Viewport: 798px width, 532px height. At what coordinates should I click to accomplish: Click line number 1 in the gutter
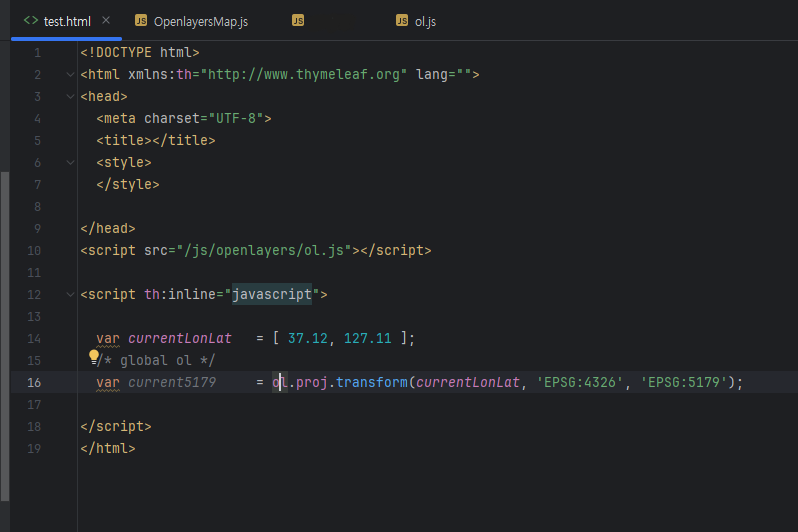point(38,52)
